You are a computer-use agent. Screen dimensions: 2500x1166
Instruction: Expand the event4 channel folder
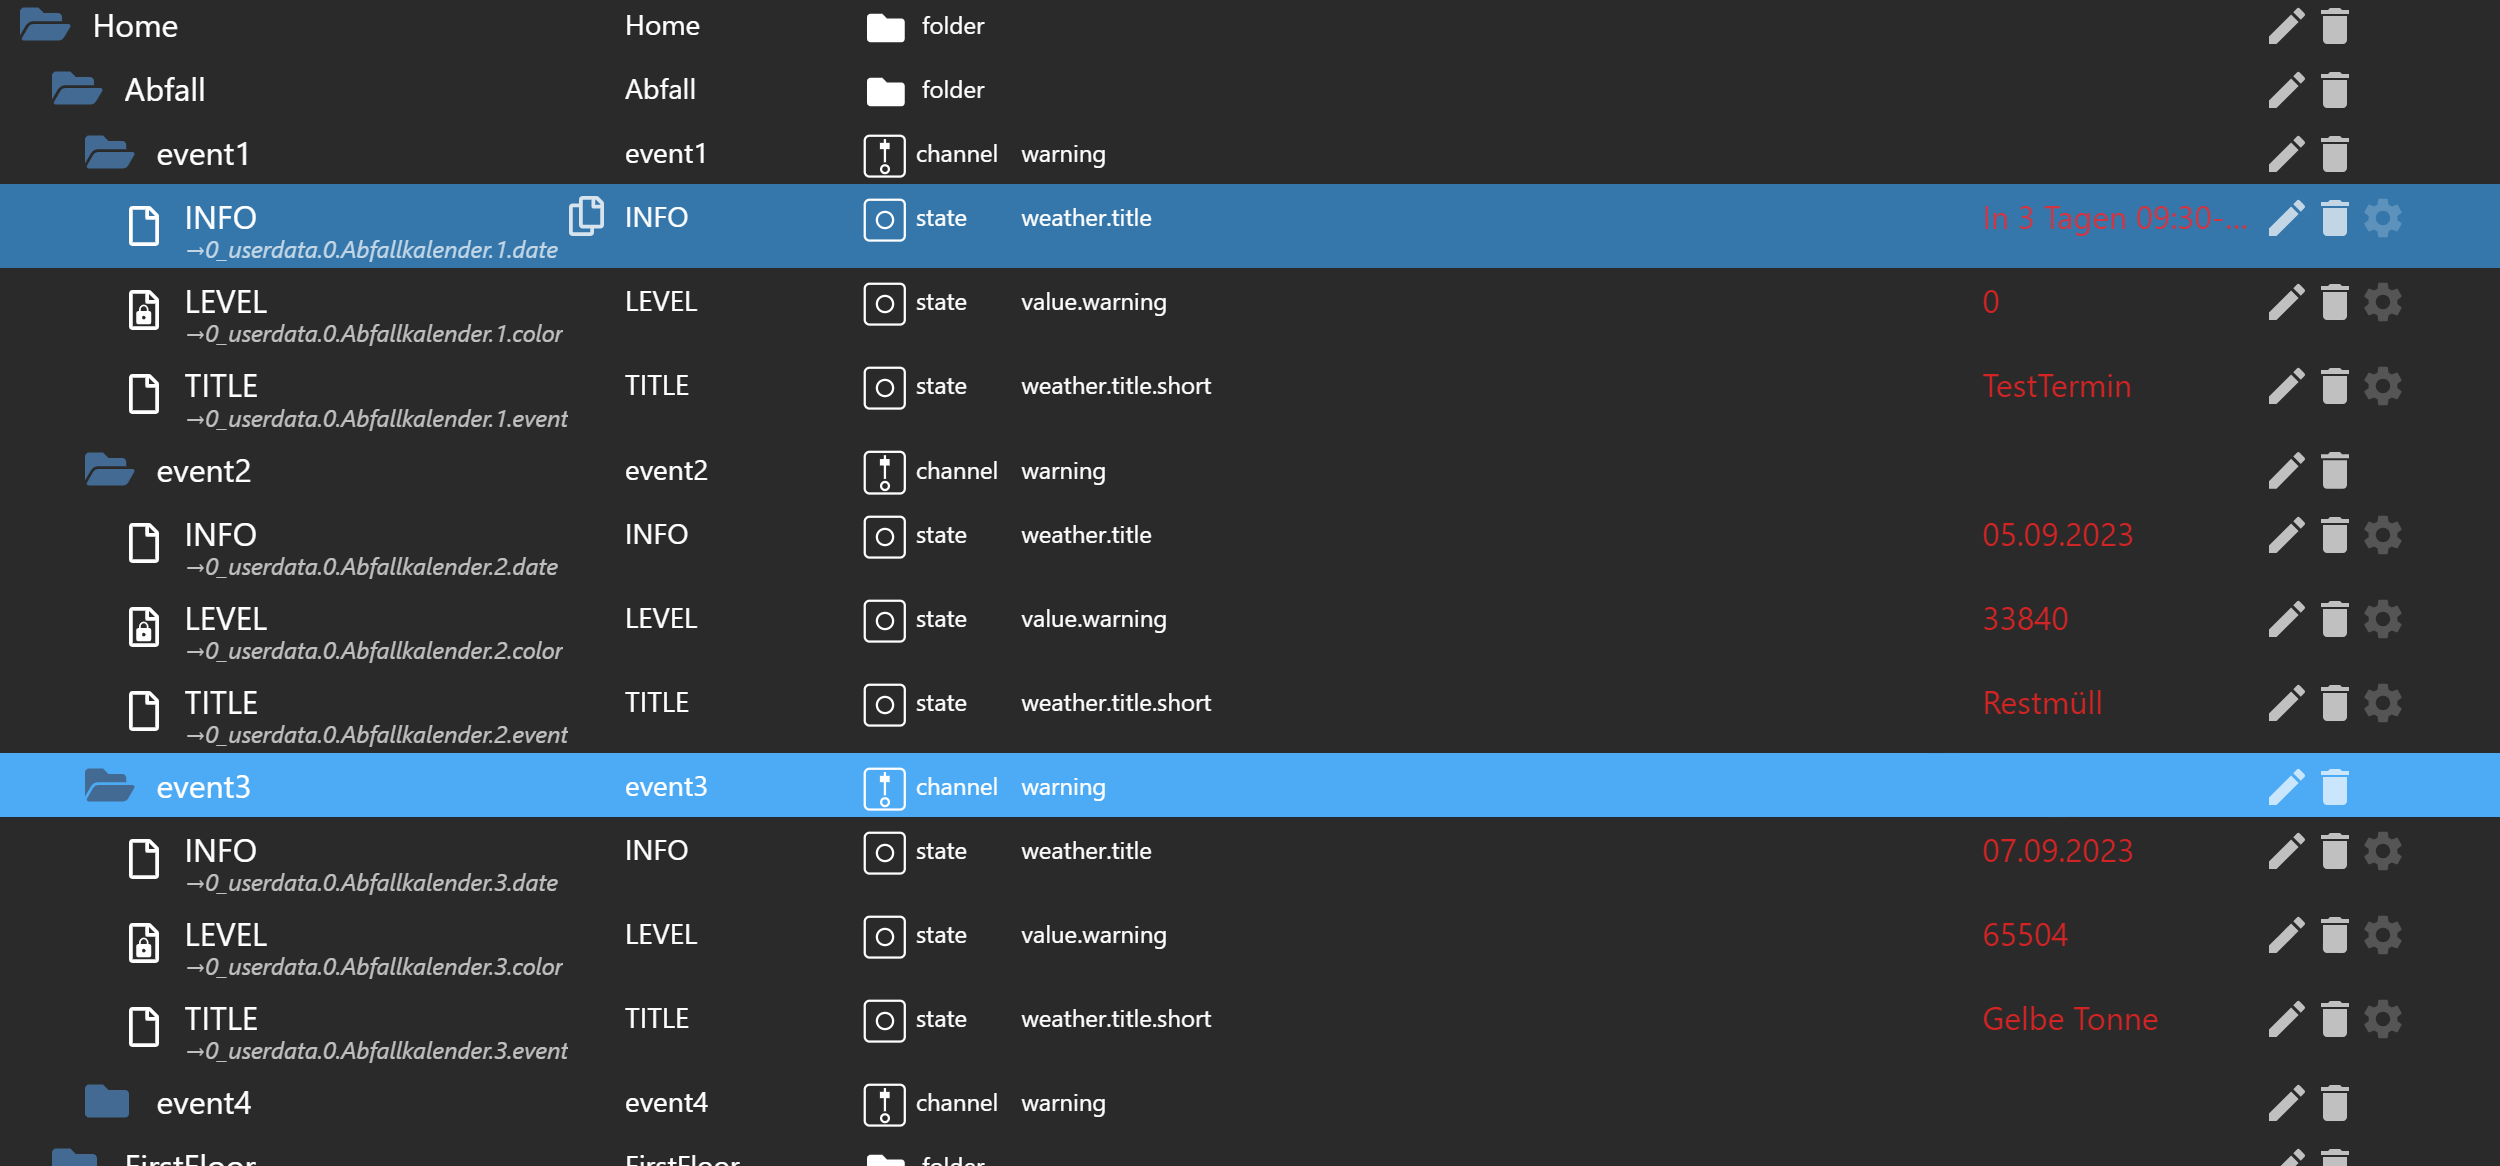108,1103
